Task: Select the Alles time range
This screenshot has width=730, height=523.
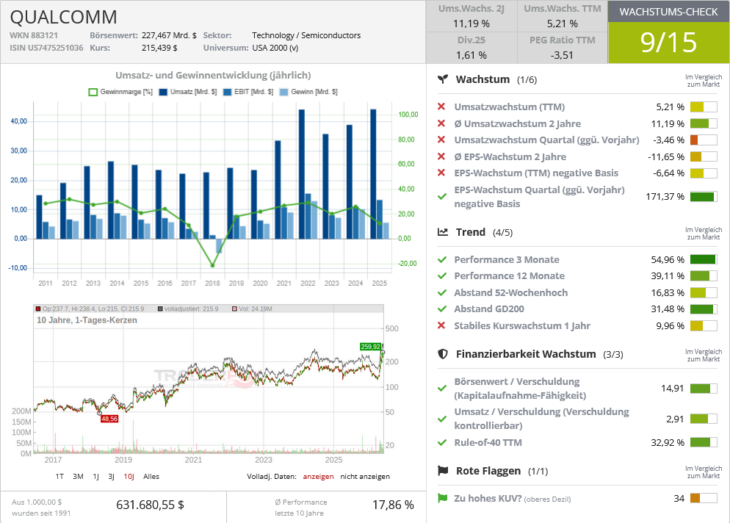Action: coord(151,476)
